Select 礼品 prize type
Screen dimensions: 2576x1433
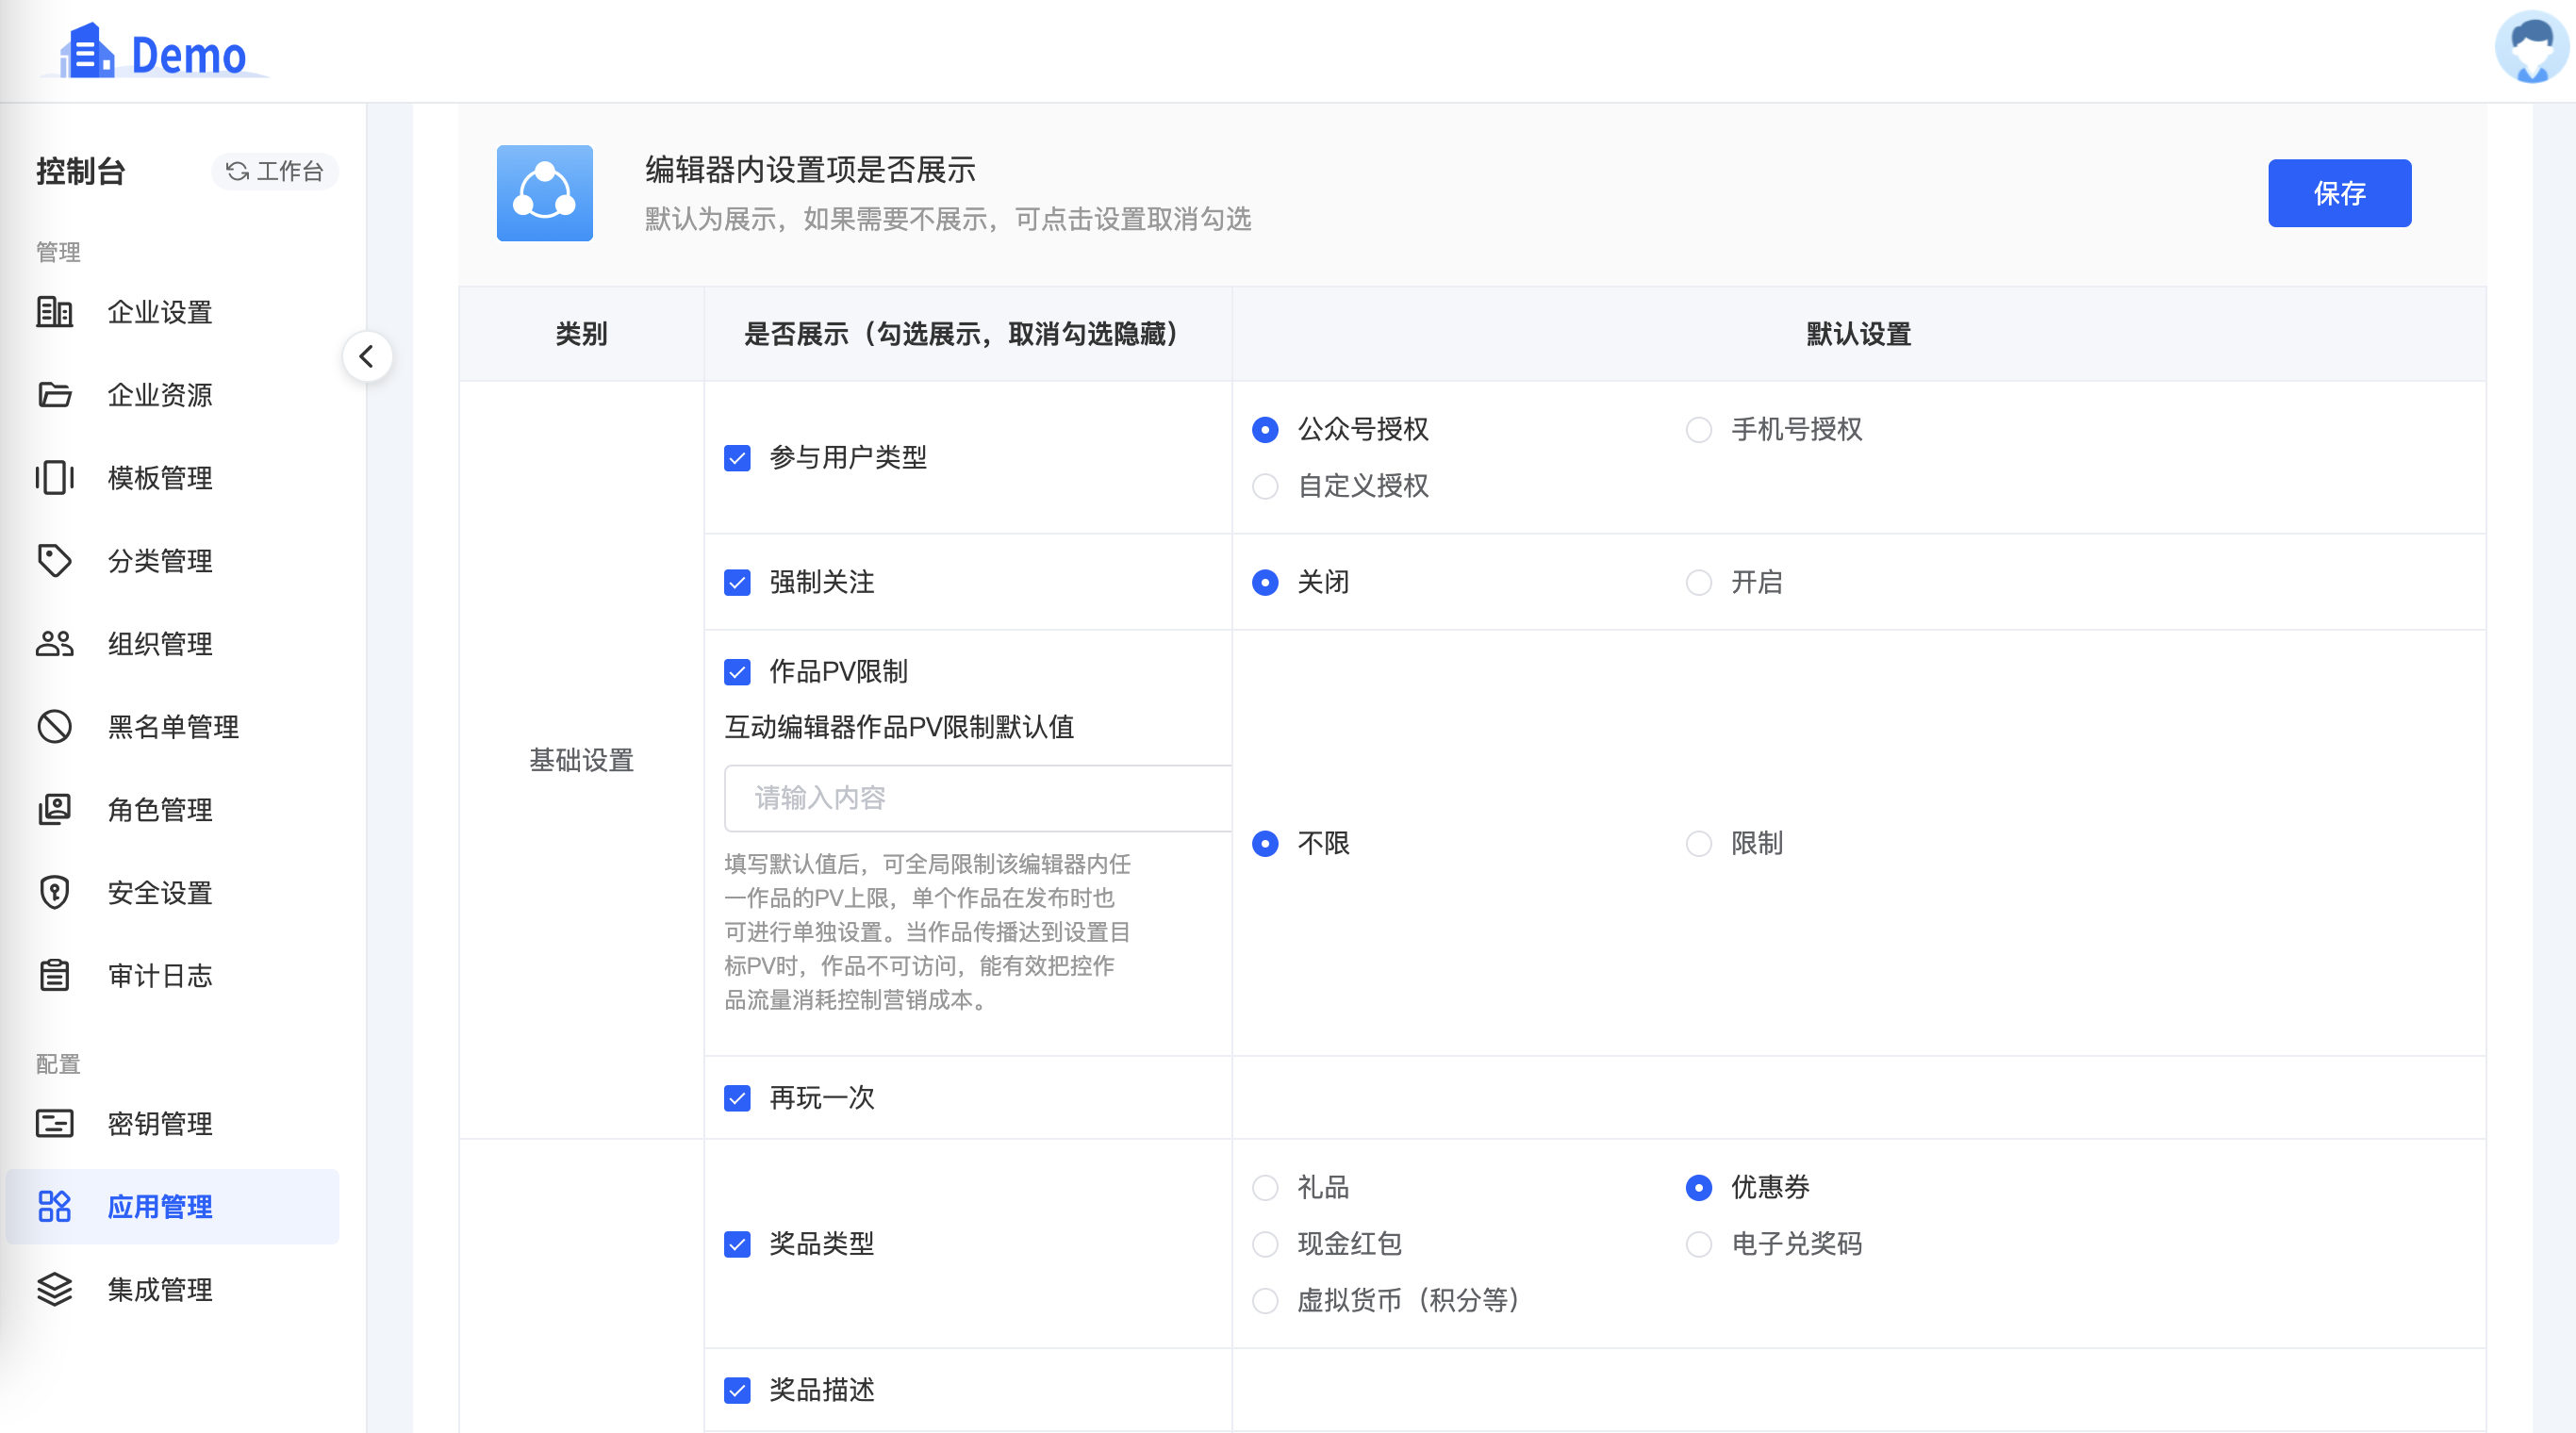(1265, 1188)
